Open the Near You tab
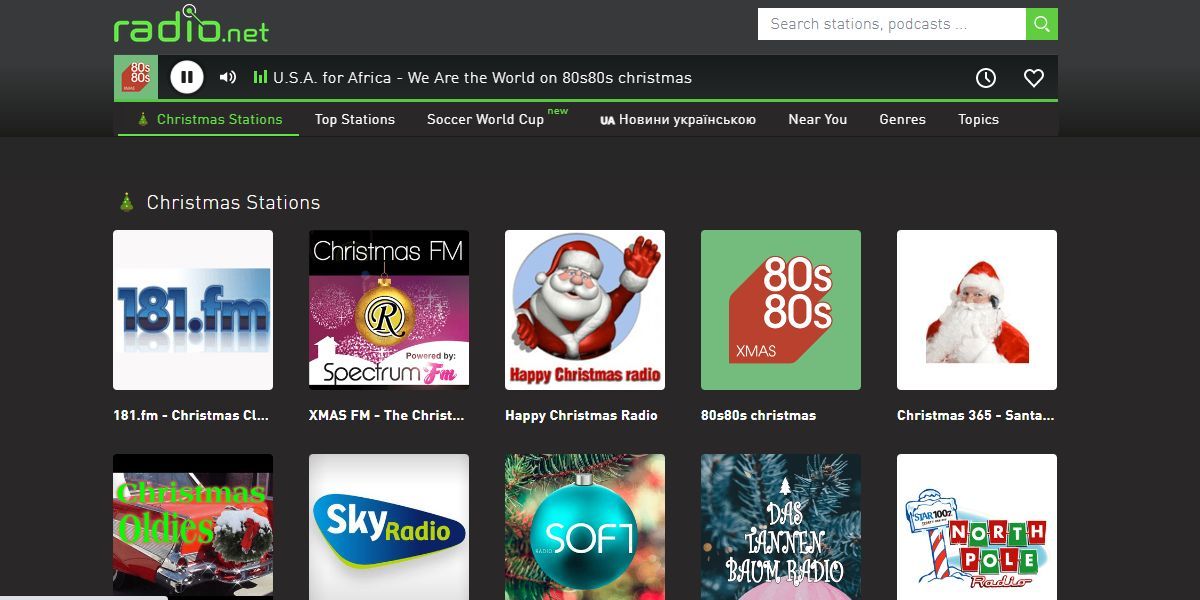The image size is (1200, 600). [818, 119]
